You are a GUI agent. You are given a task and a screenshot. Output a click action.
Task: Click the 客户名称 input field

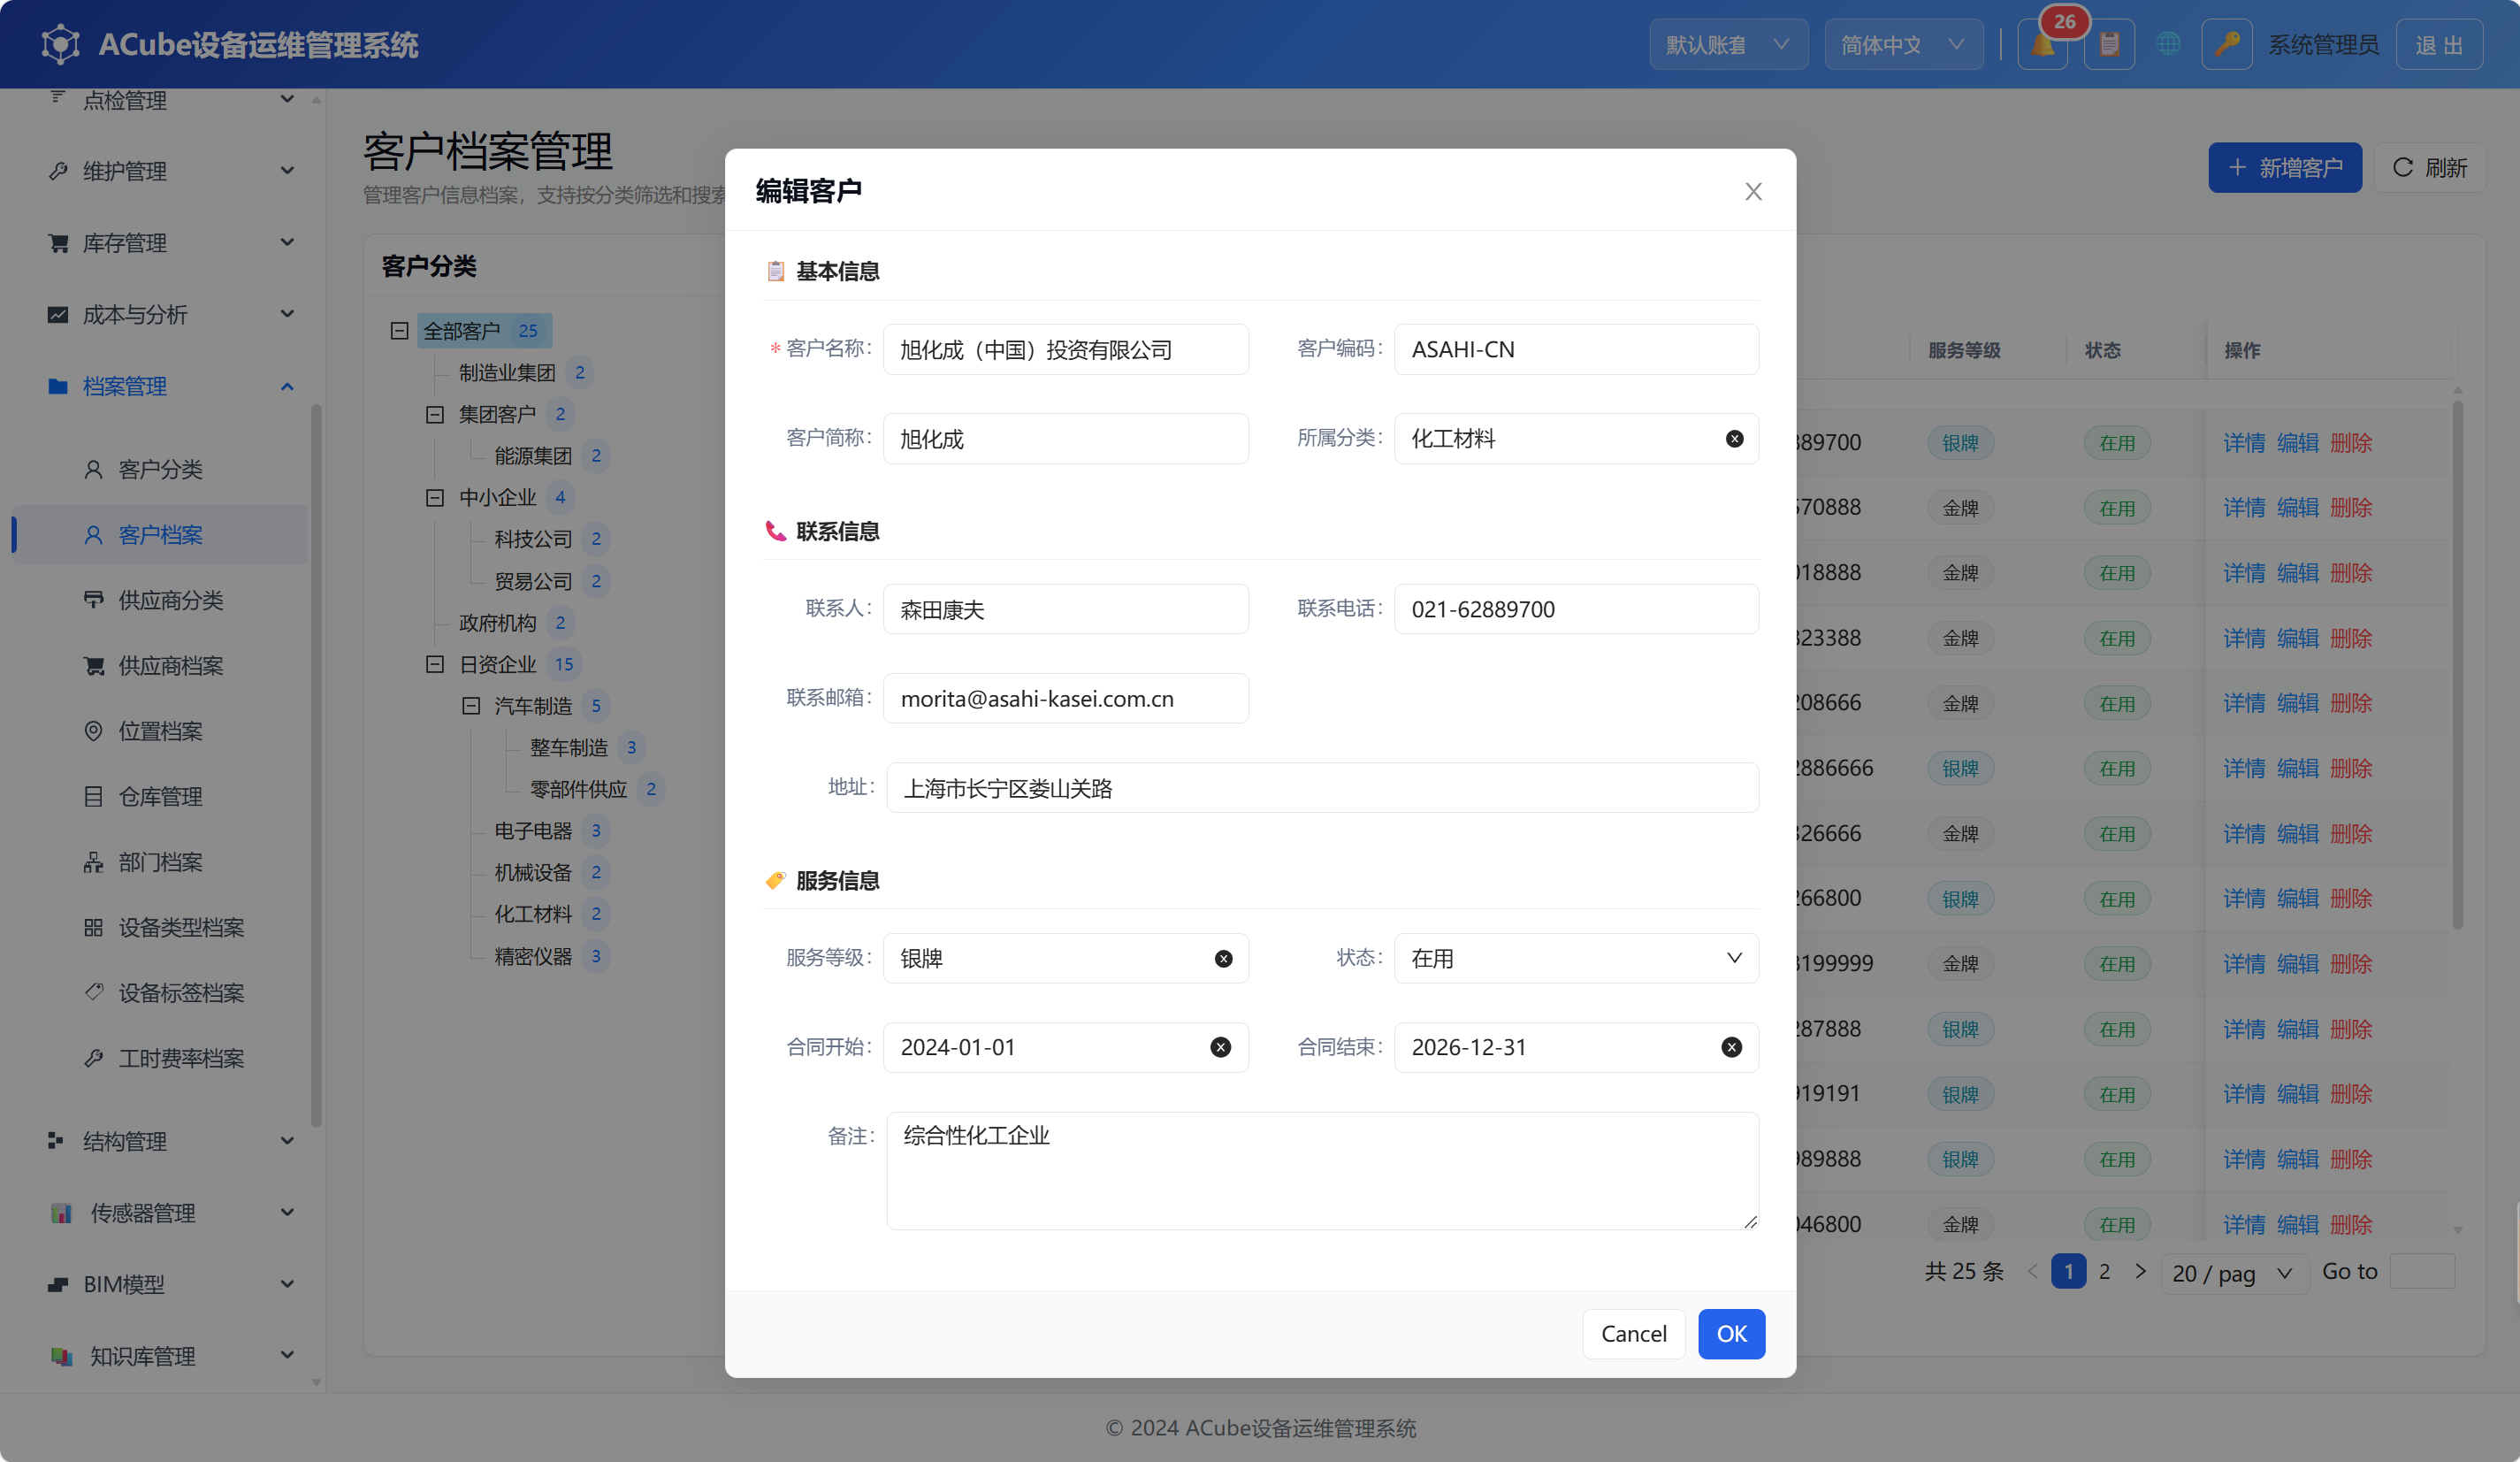[1065, 349]
